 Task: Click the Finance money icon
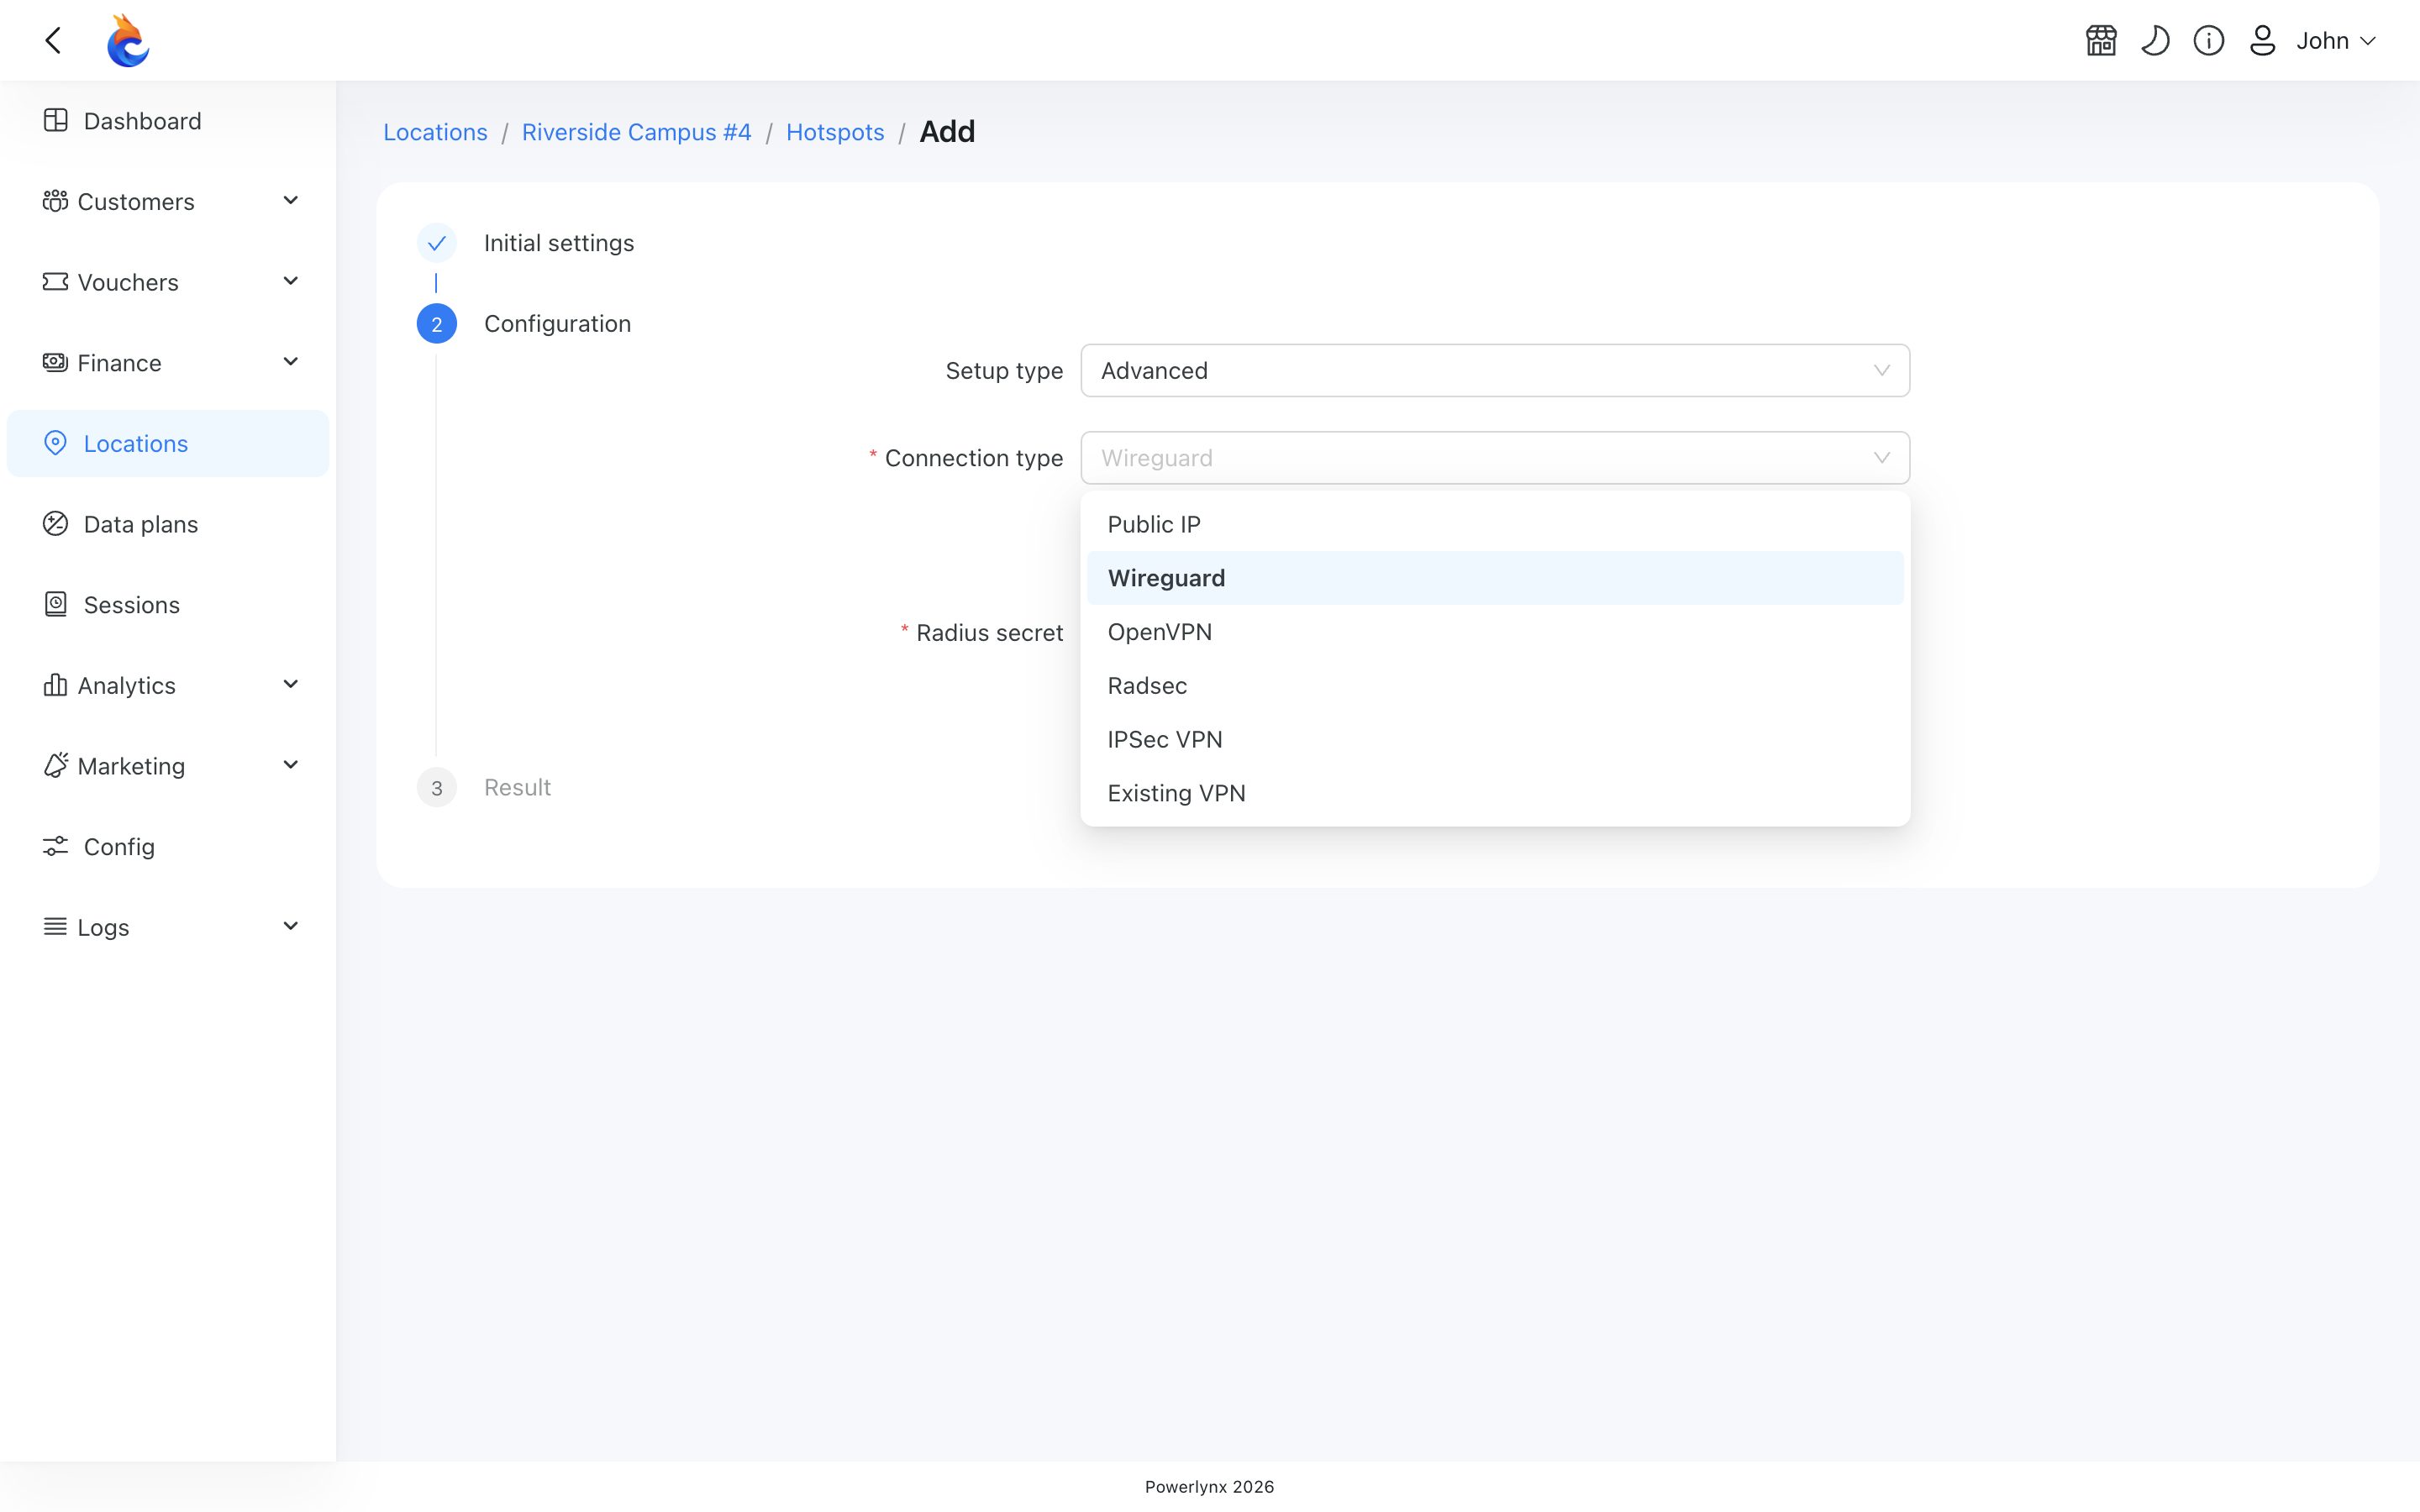coord(56,363)
